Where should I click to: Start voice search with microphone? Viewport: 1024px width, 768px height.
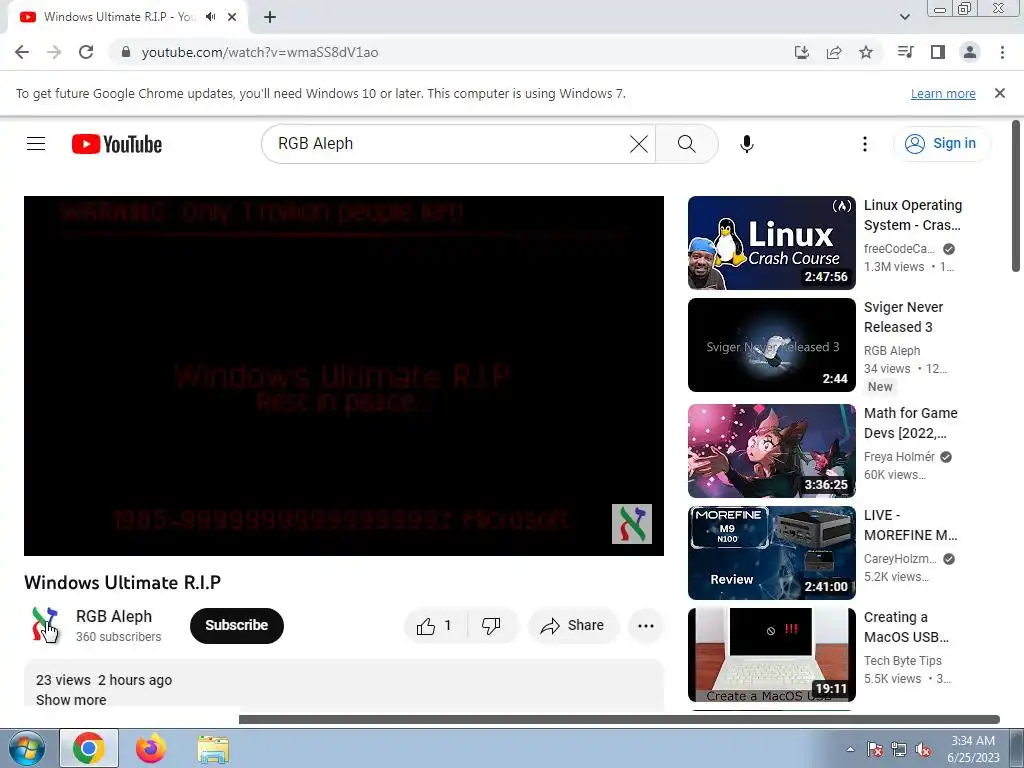tap(746, 144)
